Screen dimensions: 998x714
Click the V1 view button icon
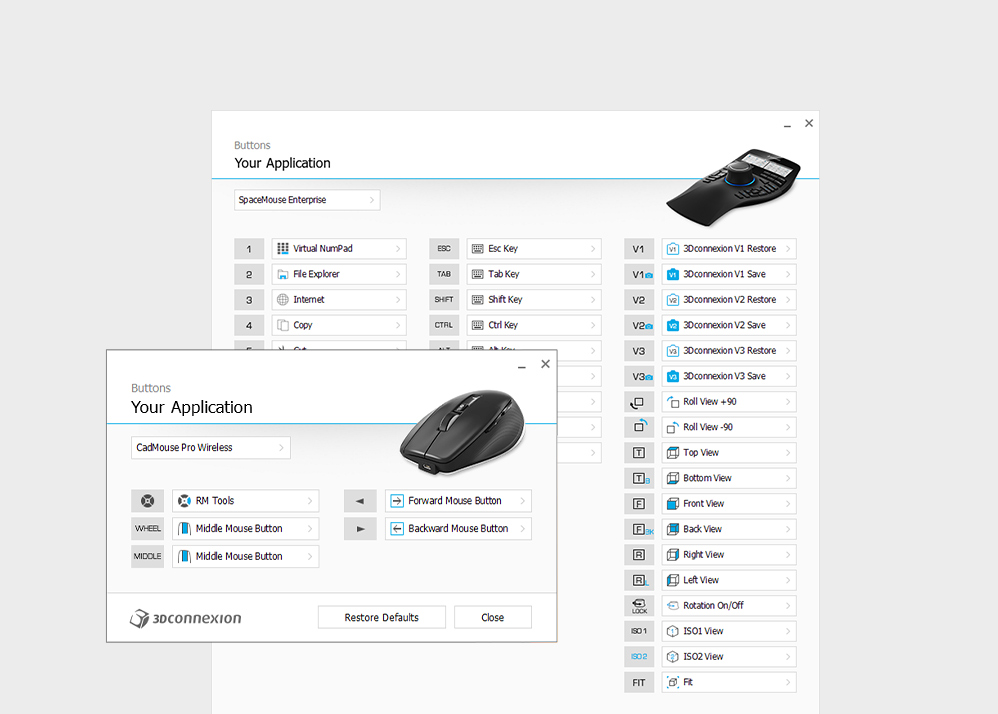point(639,249)
